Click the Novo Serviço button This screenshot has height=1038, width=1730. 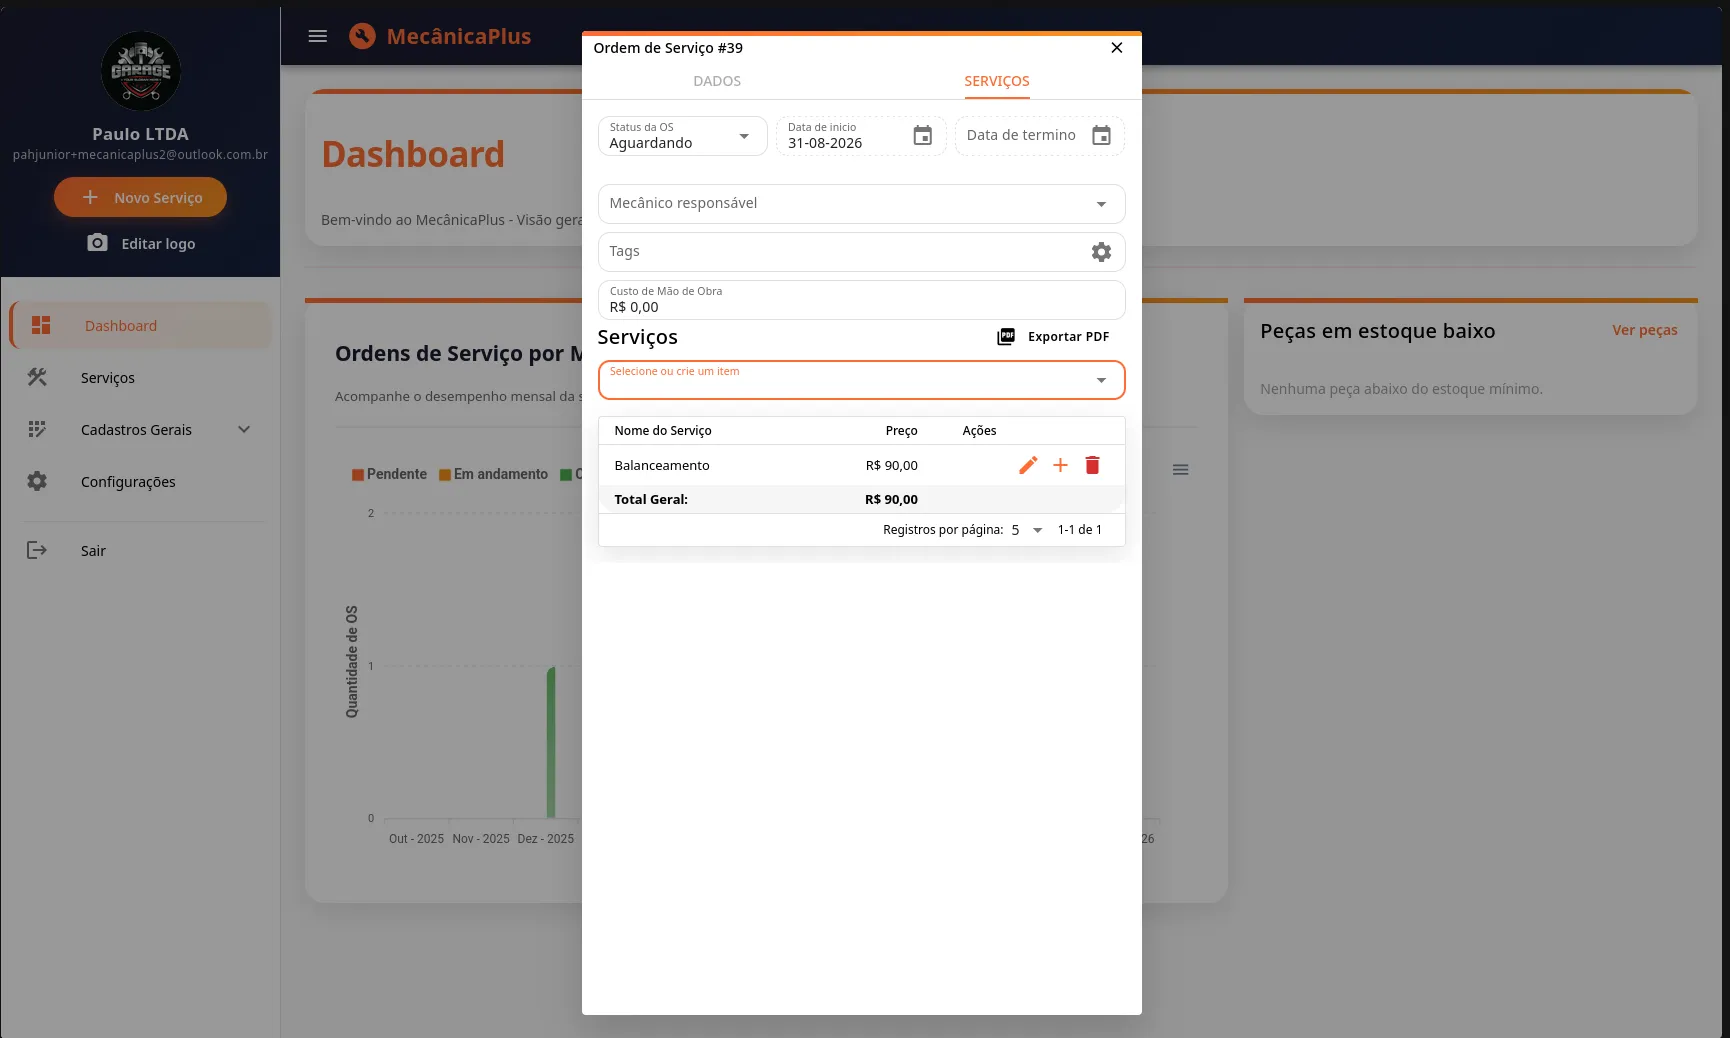[x=140, y=197]
